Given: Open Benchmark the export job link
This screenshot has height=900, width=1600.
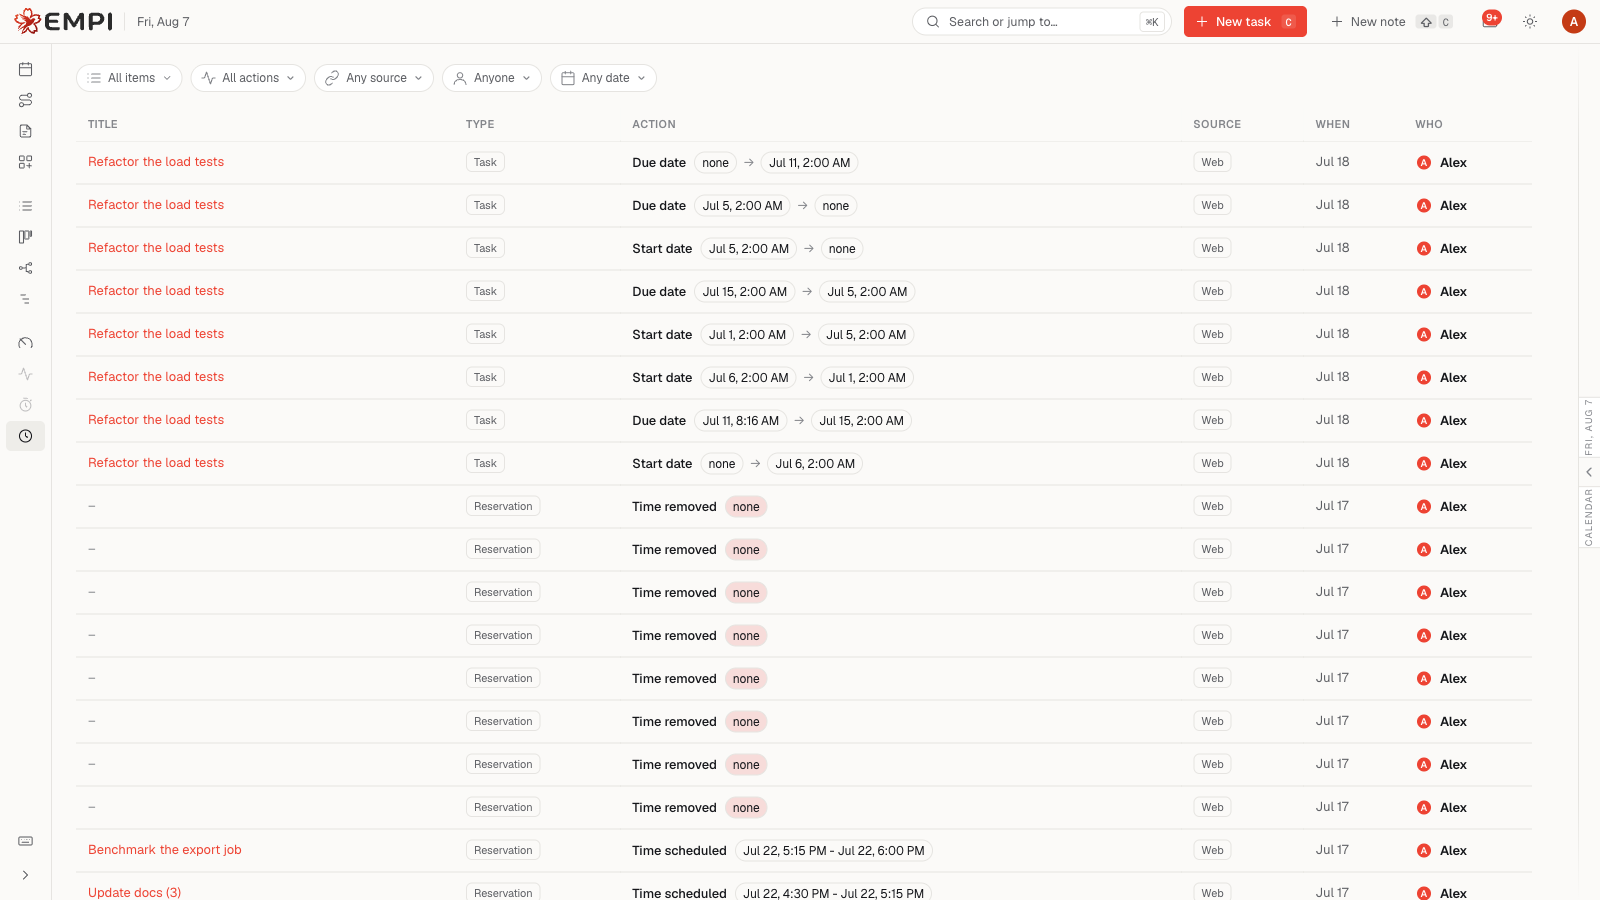Looking at the screenshot, I should pyautogui.click(x=165, y=850).
